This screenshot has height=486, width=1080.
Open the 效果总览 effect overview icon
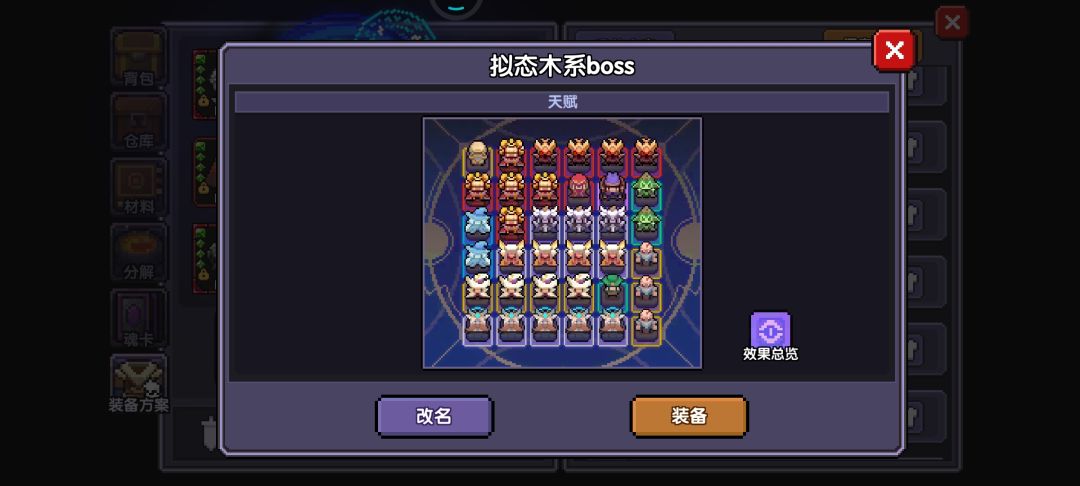coord(770,337)
